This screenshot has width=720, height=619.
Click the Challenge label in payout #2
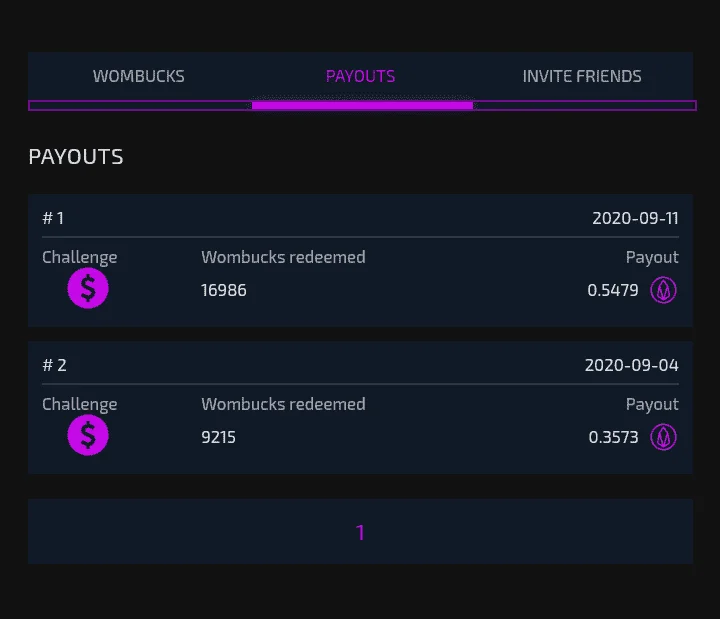(80, 405)
